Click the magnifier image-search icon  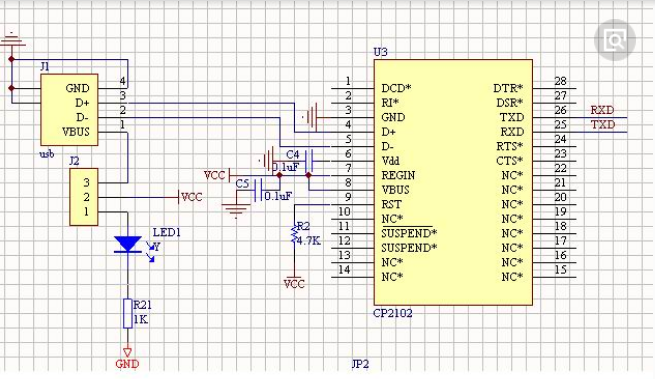pyautogui.click(x=614, y=40)
